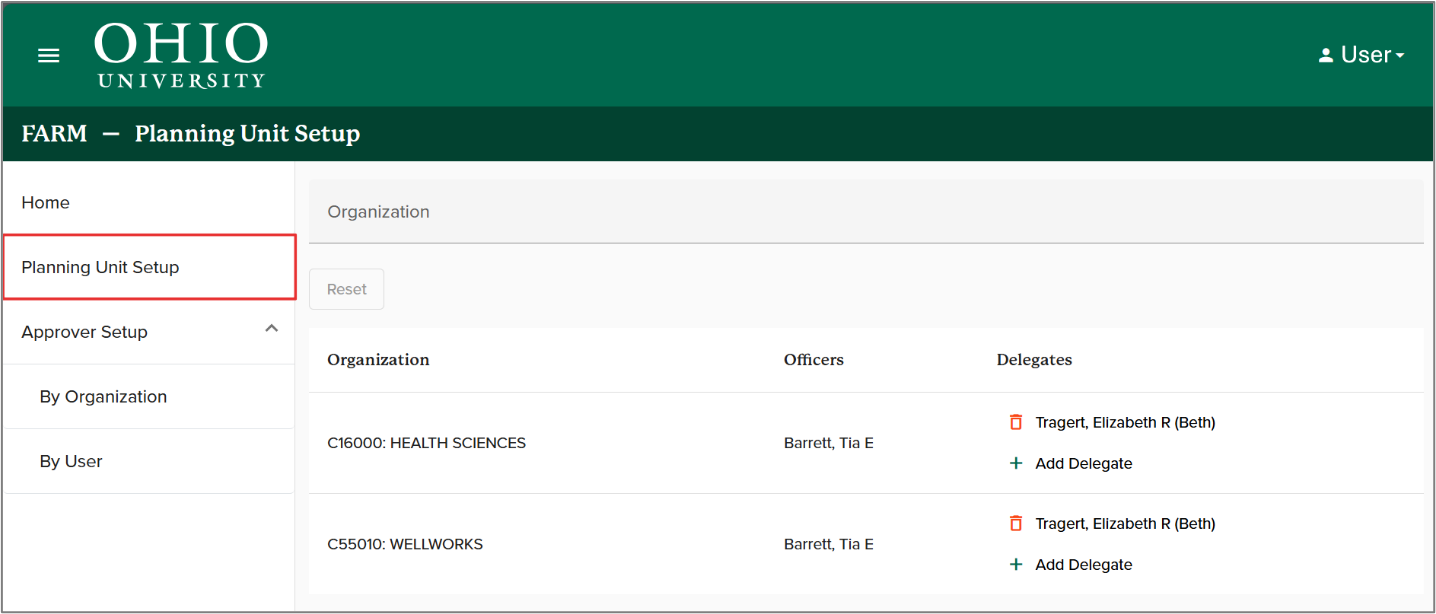Click the Delegates column header
The height and width of the screenshot is (614, 1436).
pyautogui.click(x=1034, y=360)
